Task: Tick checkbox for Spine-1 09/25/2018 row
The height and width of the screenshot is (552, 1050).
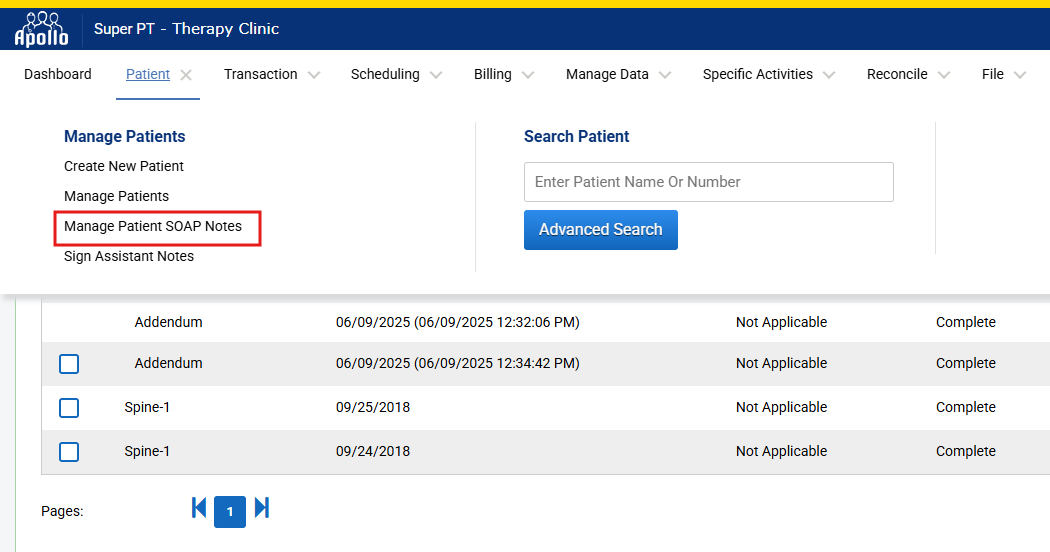Action: [x=69, y=408]
